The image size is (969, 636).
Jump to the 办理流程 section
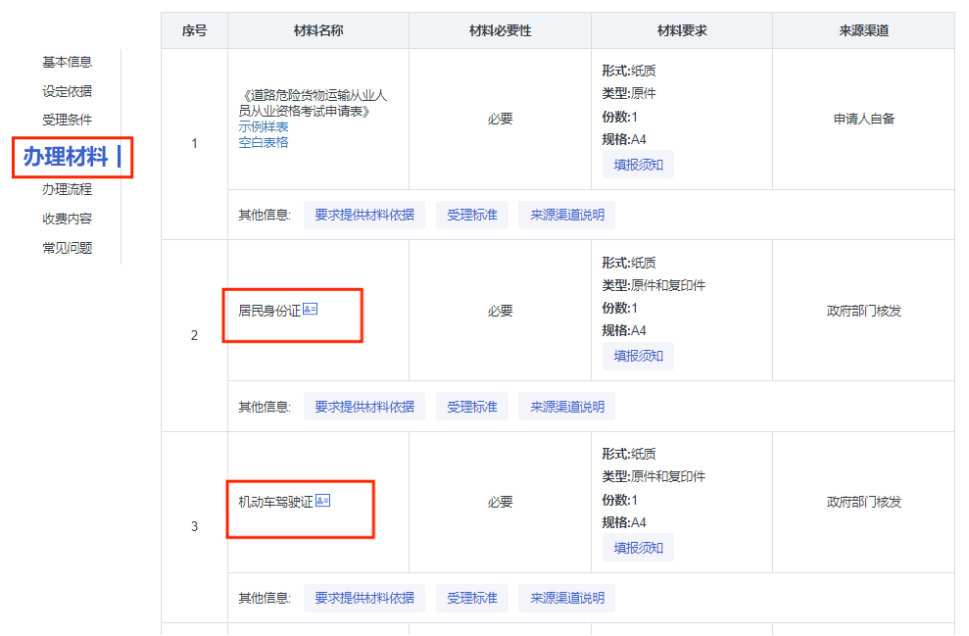click(67, 189)
